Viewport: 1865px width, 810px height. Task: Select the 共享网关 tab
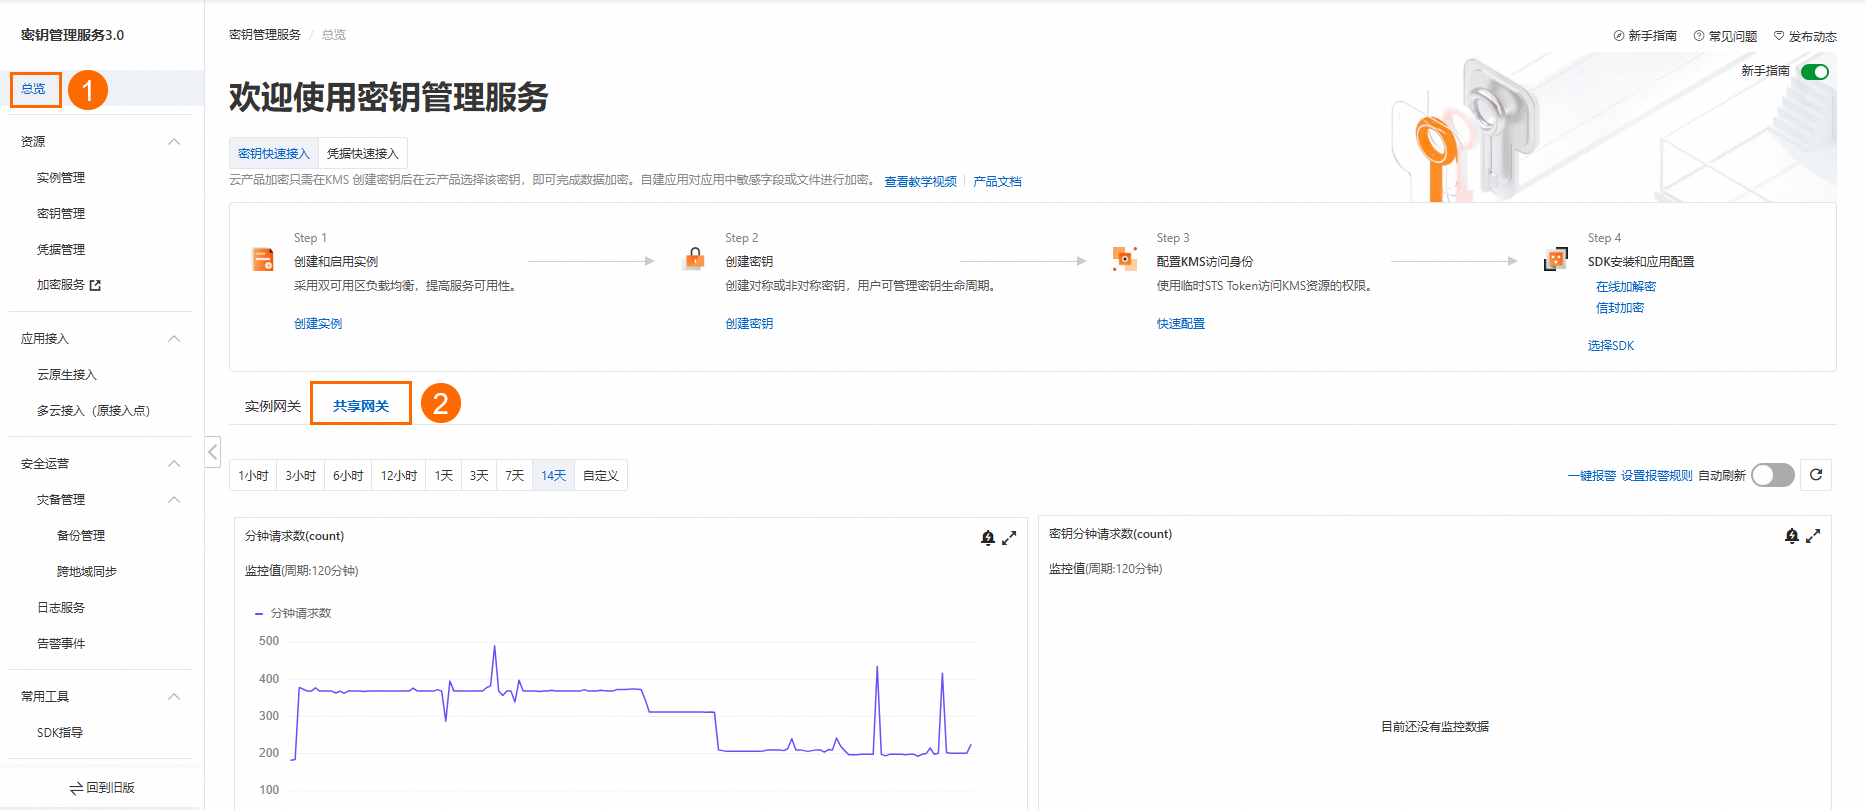click(x=361, y=406)
